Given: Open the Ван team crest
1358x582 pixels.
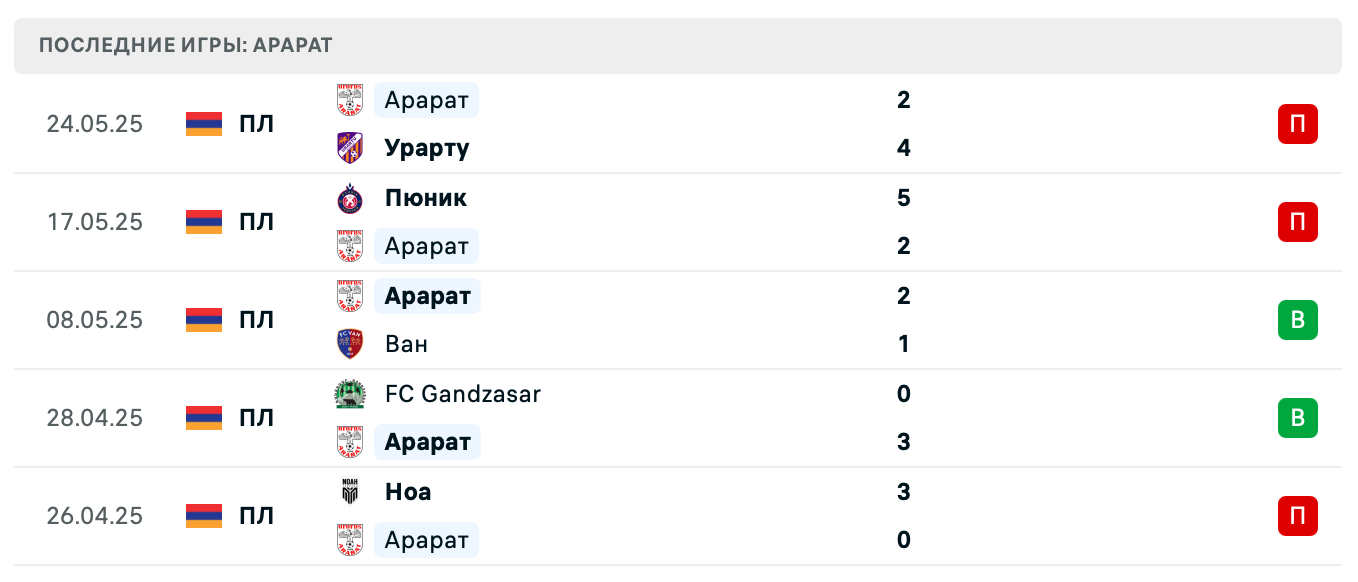Looking at the screenshot, I should click(350, 344).
